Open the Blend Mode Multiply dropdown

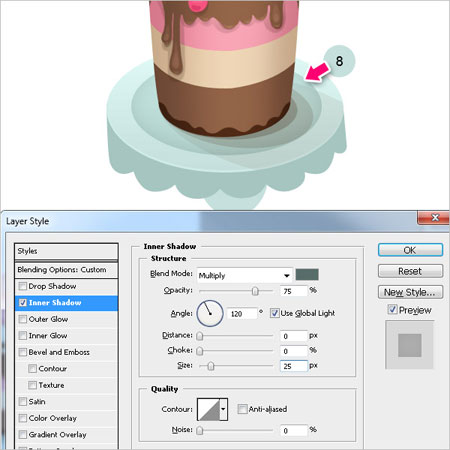click(x=245, y=276)
